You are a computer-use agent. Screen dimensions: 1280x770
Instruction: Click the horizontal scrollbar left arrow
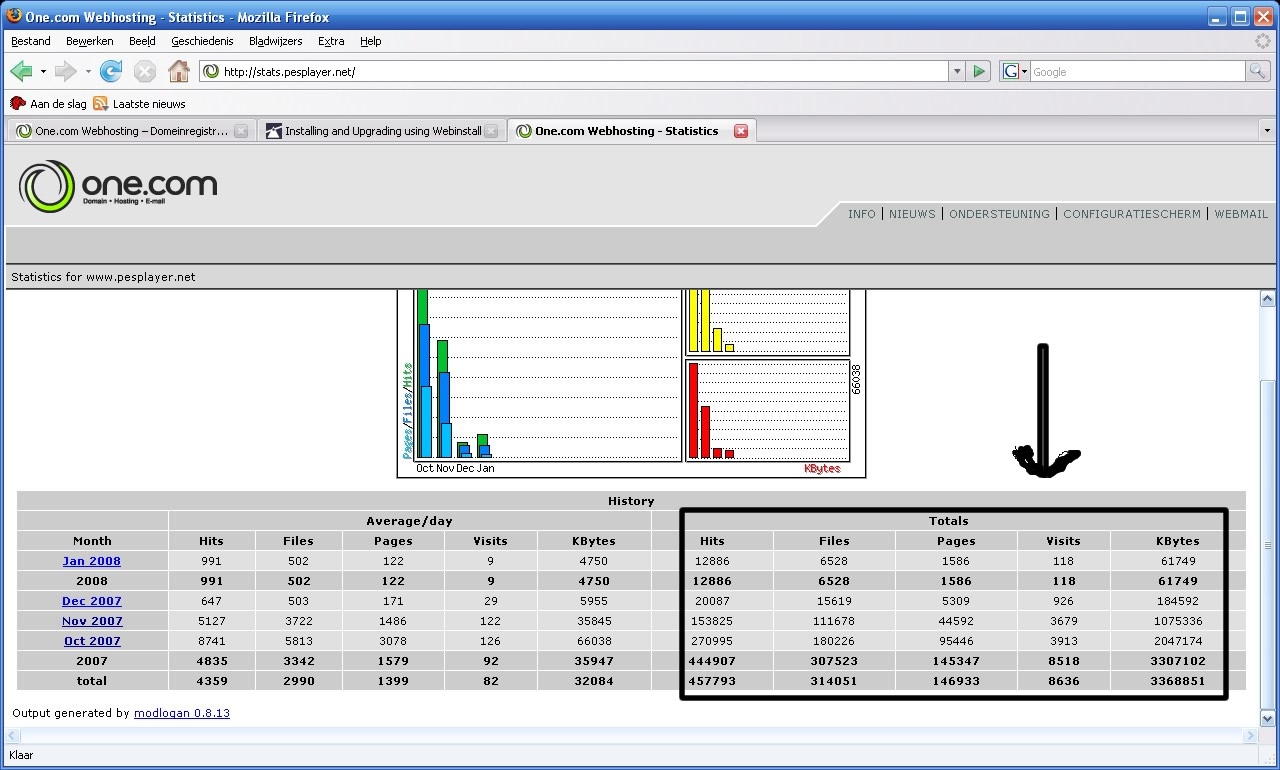(13, 736)
